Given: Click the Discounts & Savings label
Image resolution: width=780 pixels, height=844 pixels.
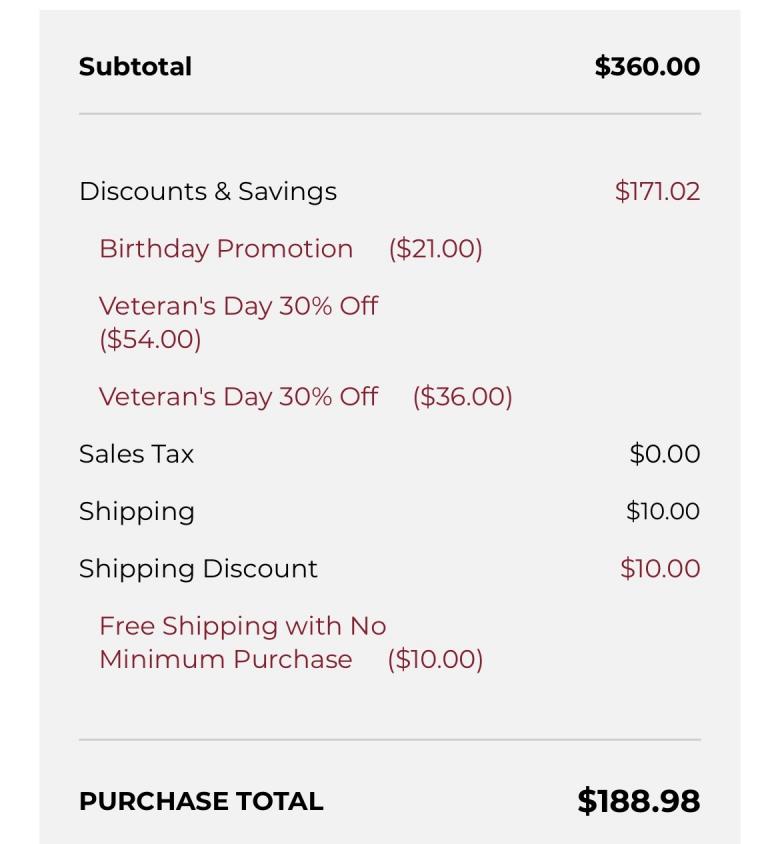Looking at the screenshot, I should pos(208,191).
